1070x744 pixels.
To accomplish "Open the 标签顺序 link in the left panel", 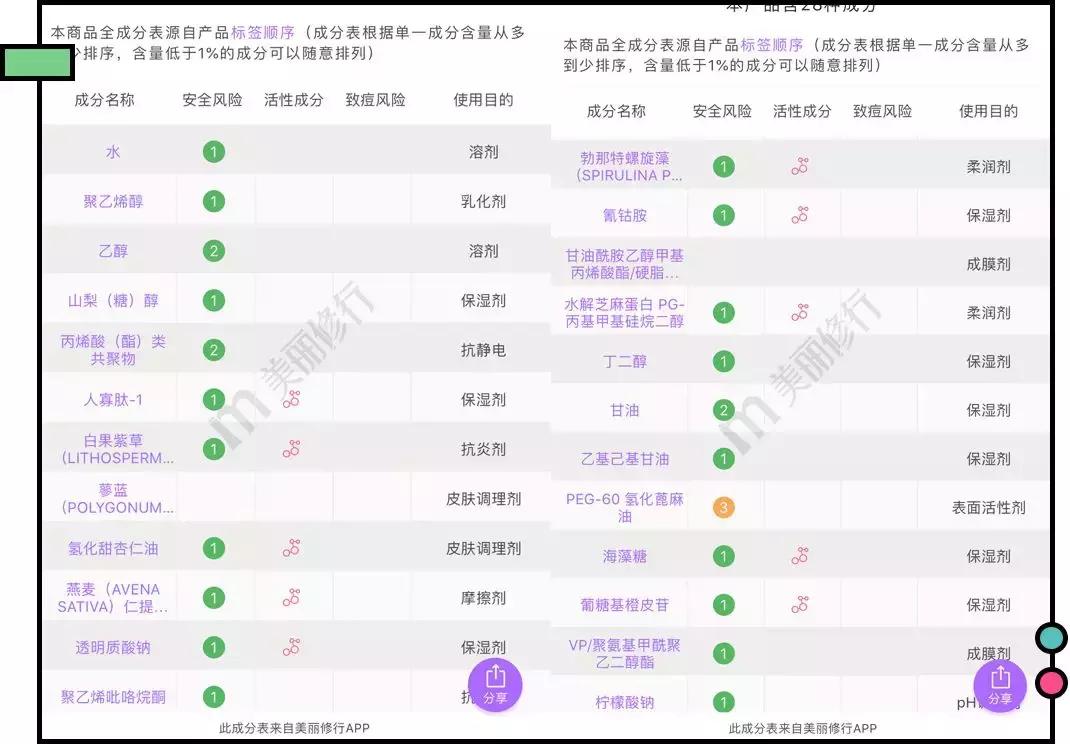I will coord(265,31).
